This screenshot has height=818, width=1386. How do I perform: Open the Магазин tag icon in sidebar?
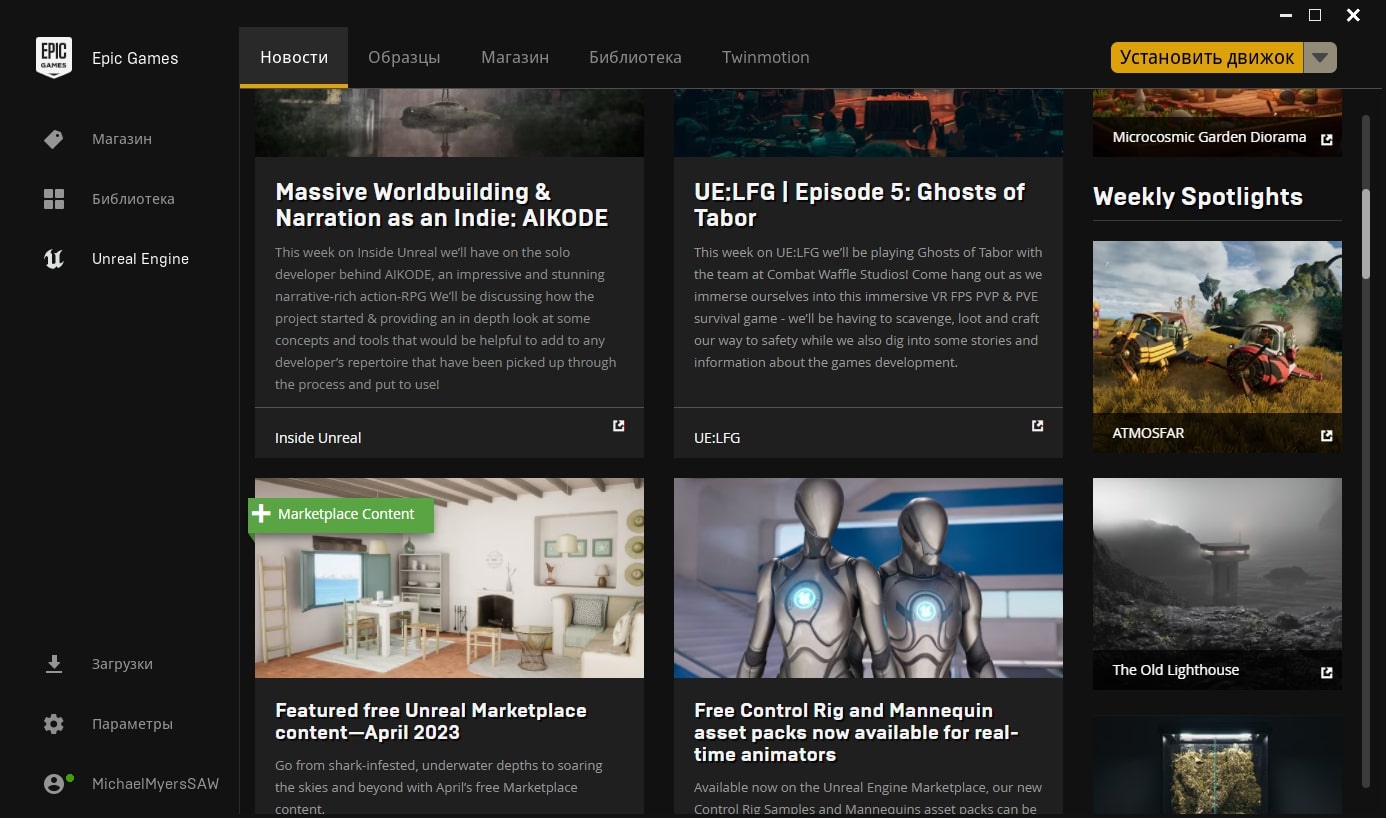coord(54,139)
